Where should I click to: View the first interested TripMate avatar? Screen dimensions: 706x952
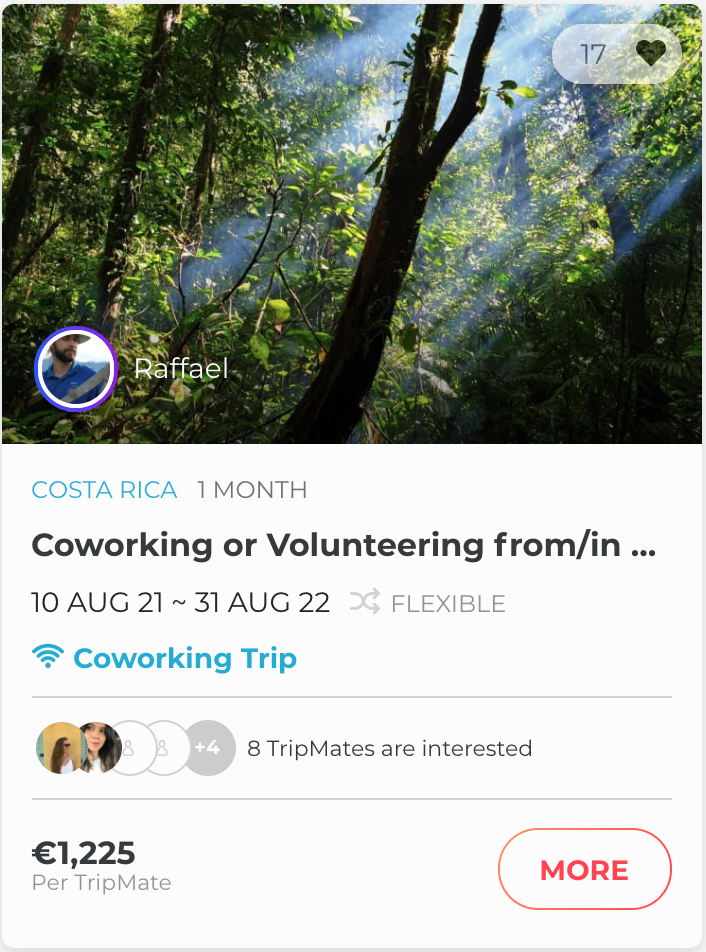[x=58, y=748]
